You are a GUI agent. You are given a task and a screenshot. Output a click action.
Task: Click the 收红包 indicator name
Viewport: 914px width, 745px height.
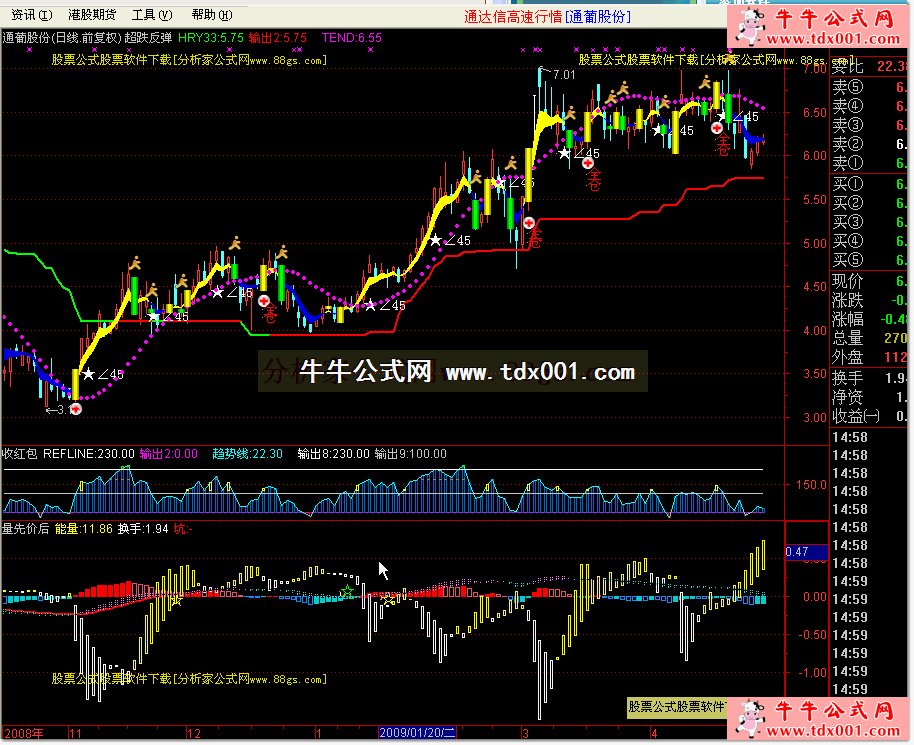pos(20,454)
